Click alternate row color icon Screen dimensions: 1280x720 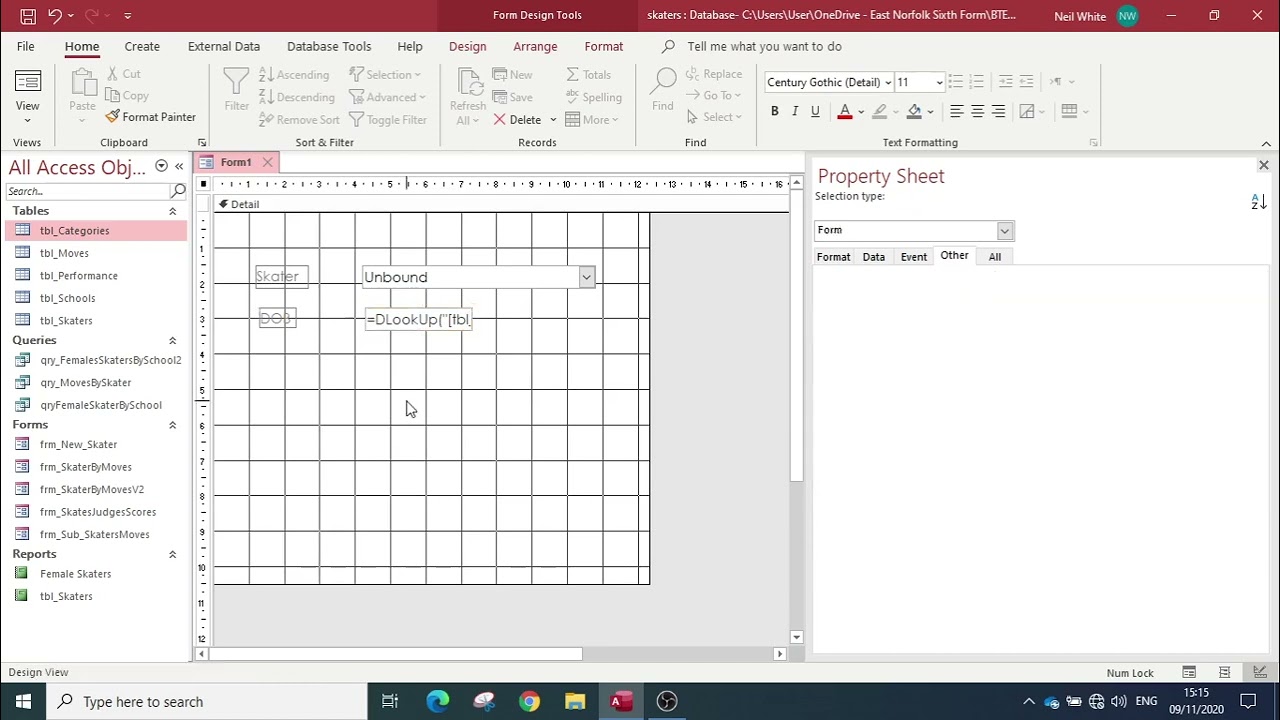point(1069,111)
